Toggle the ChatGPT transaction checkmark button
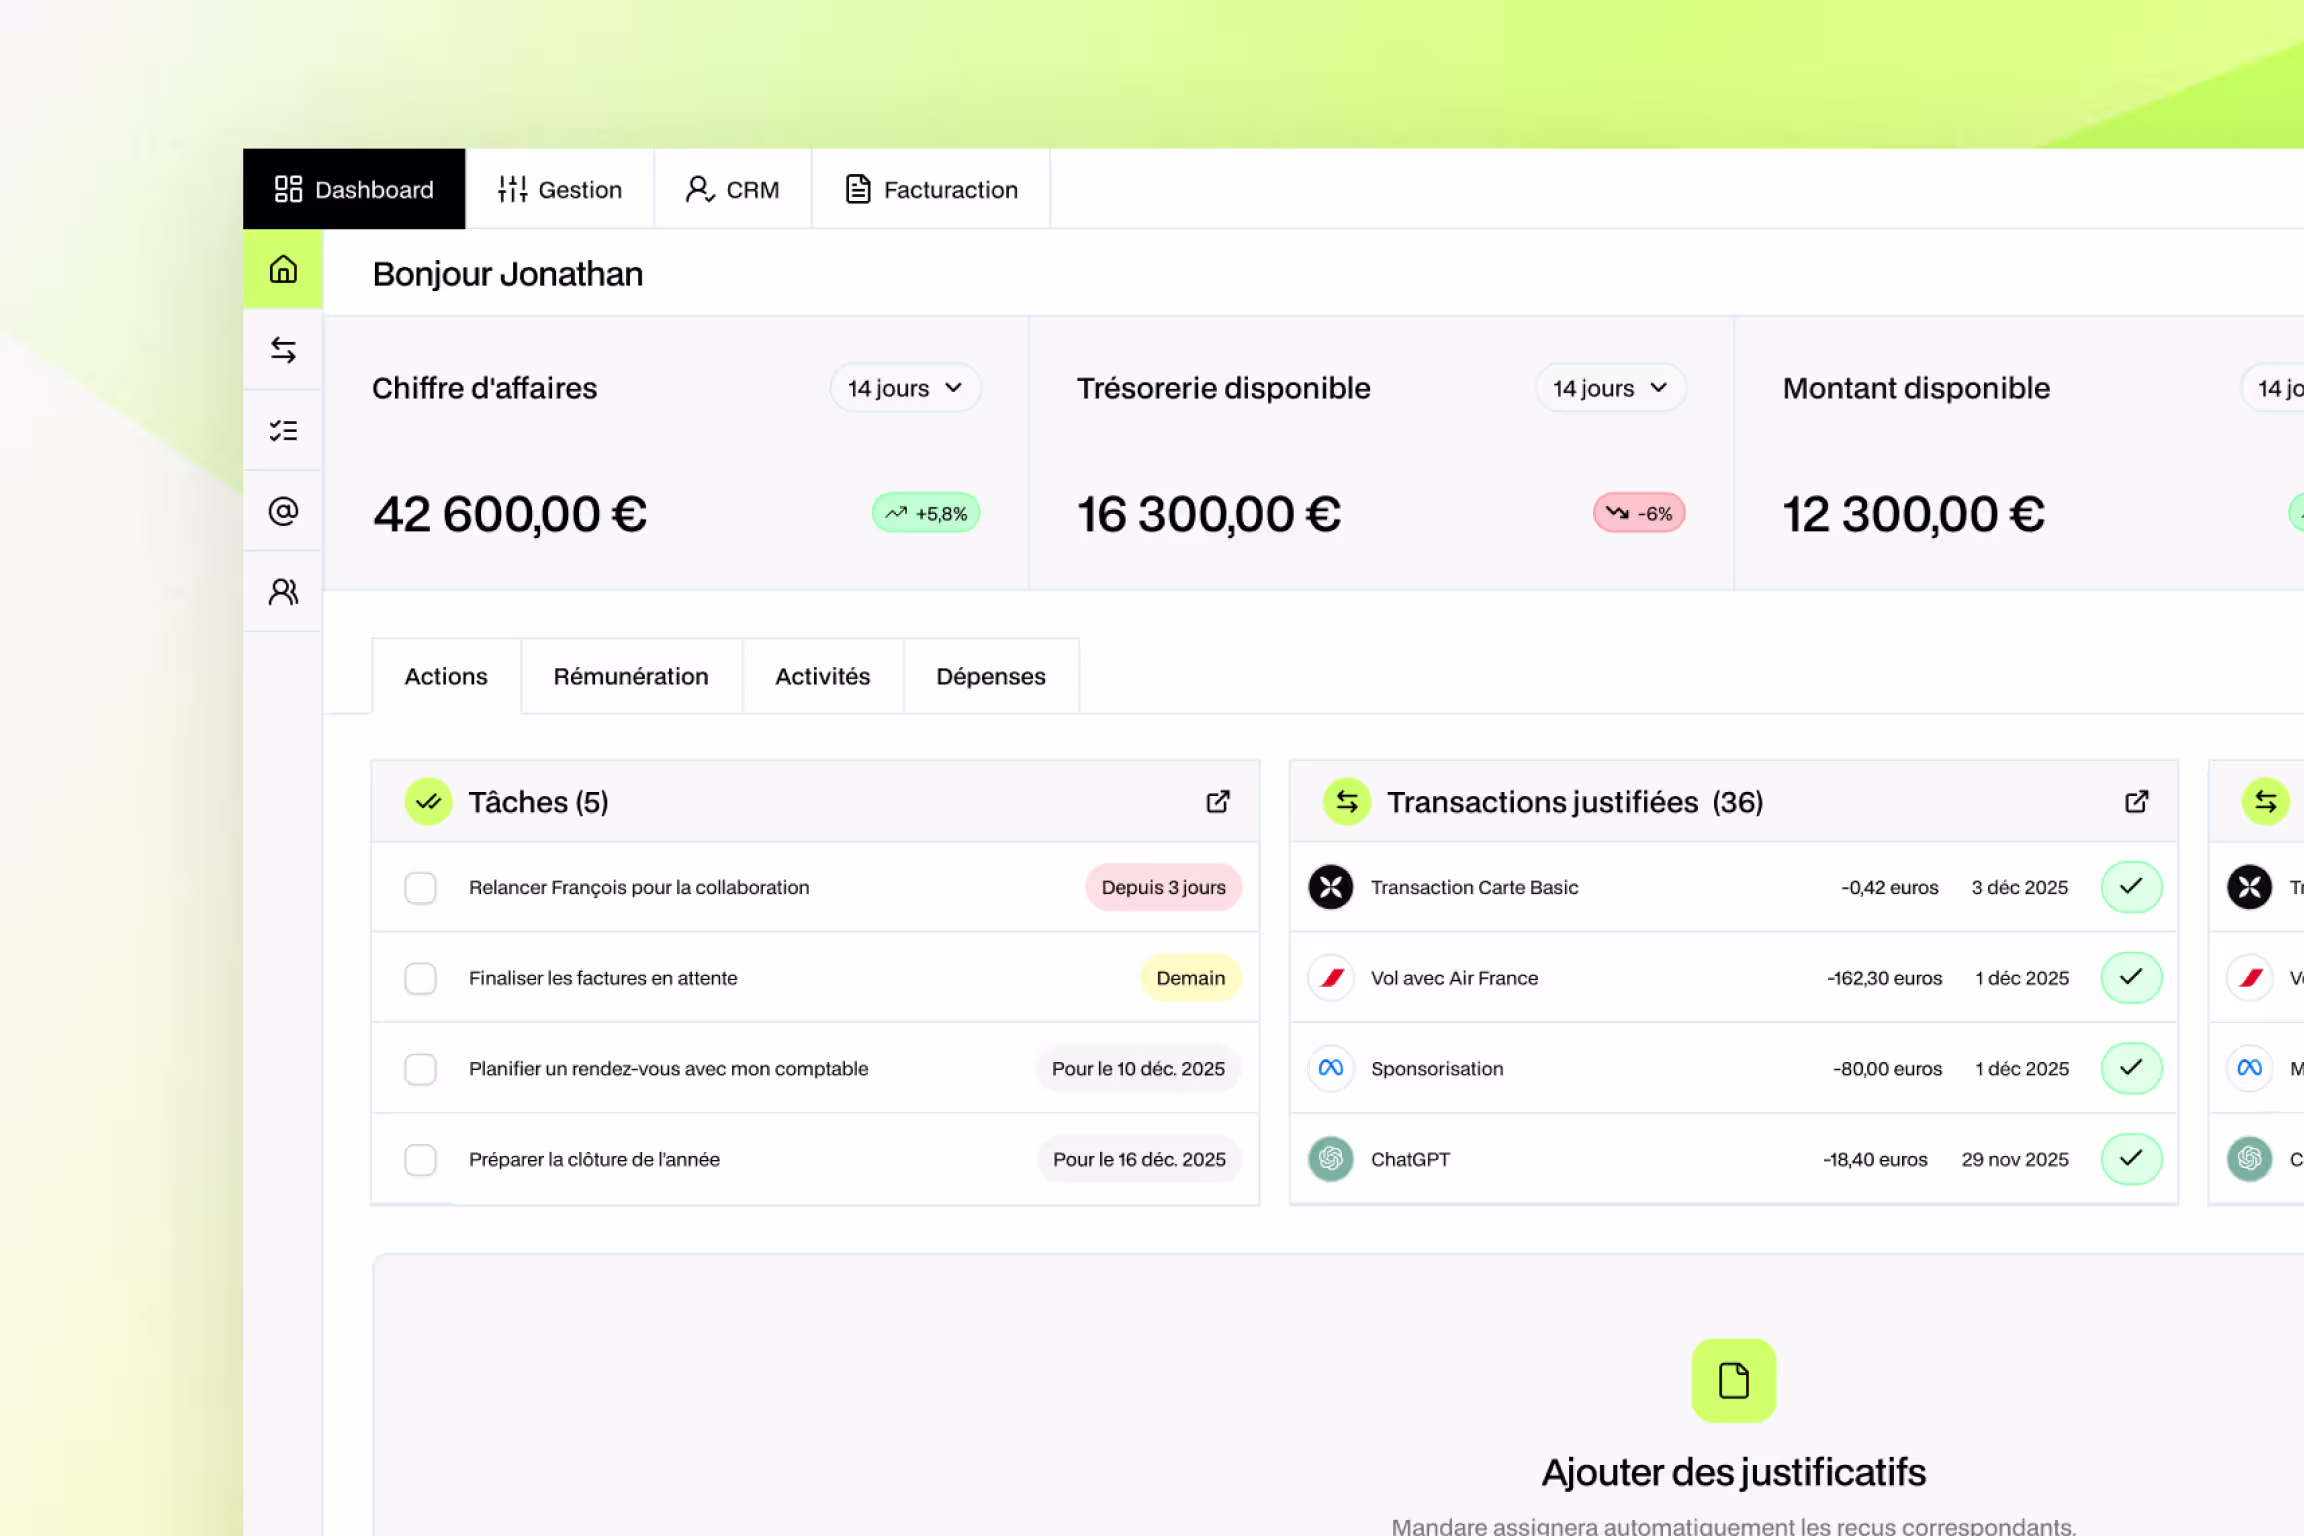The width and height of the screenshot is (2304, 1536). click(x=2131, y=1159)
